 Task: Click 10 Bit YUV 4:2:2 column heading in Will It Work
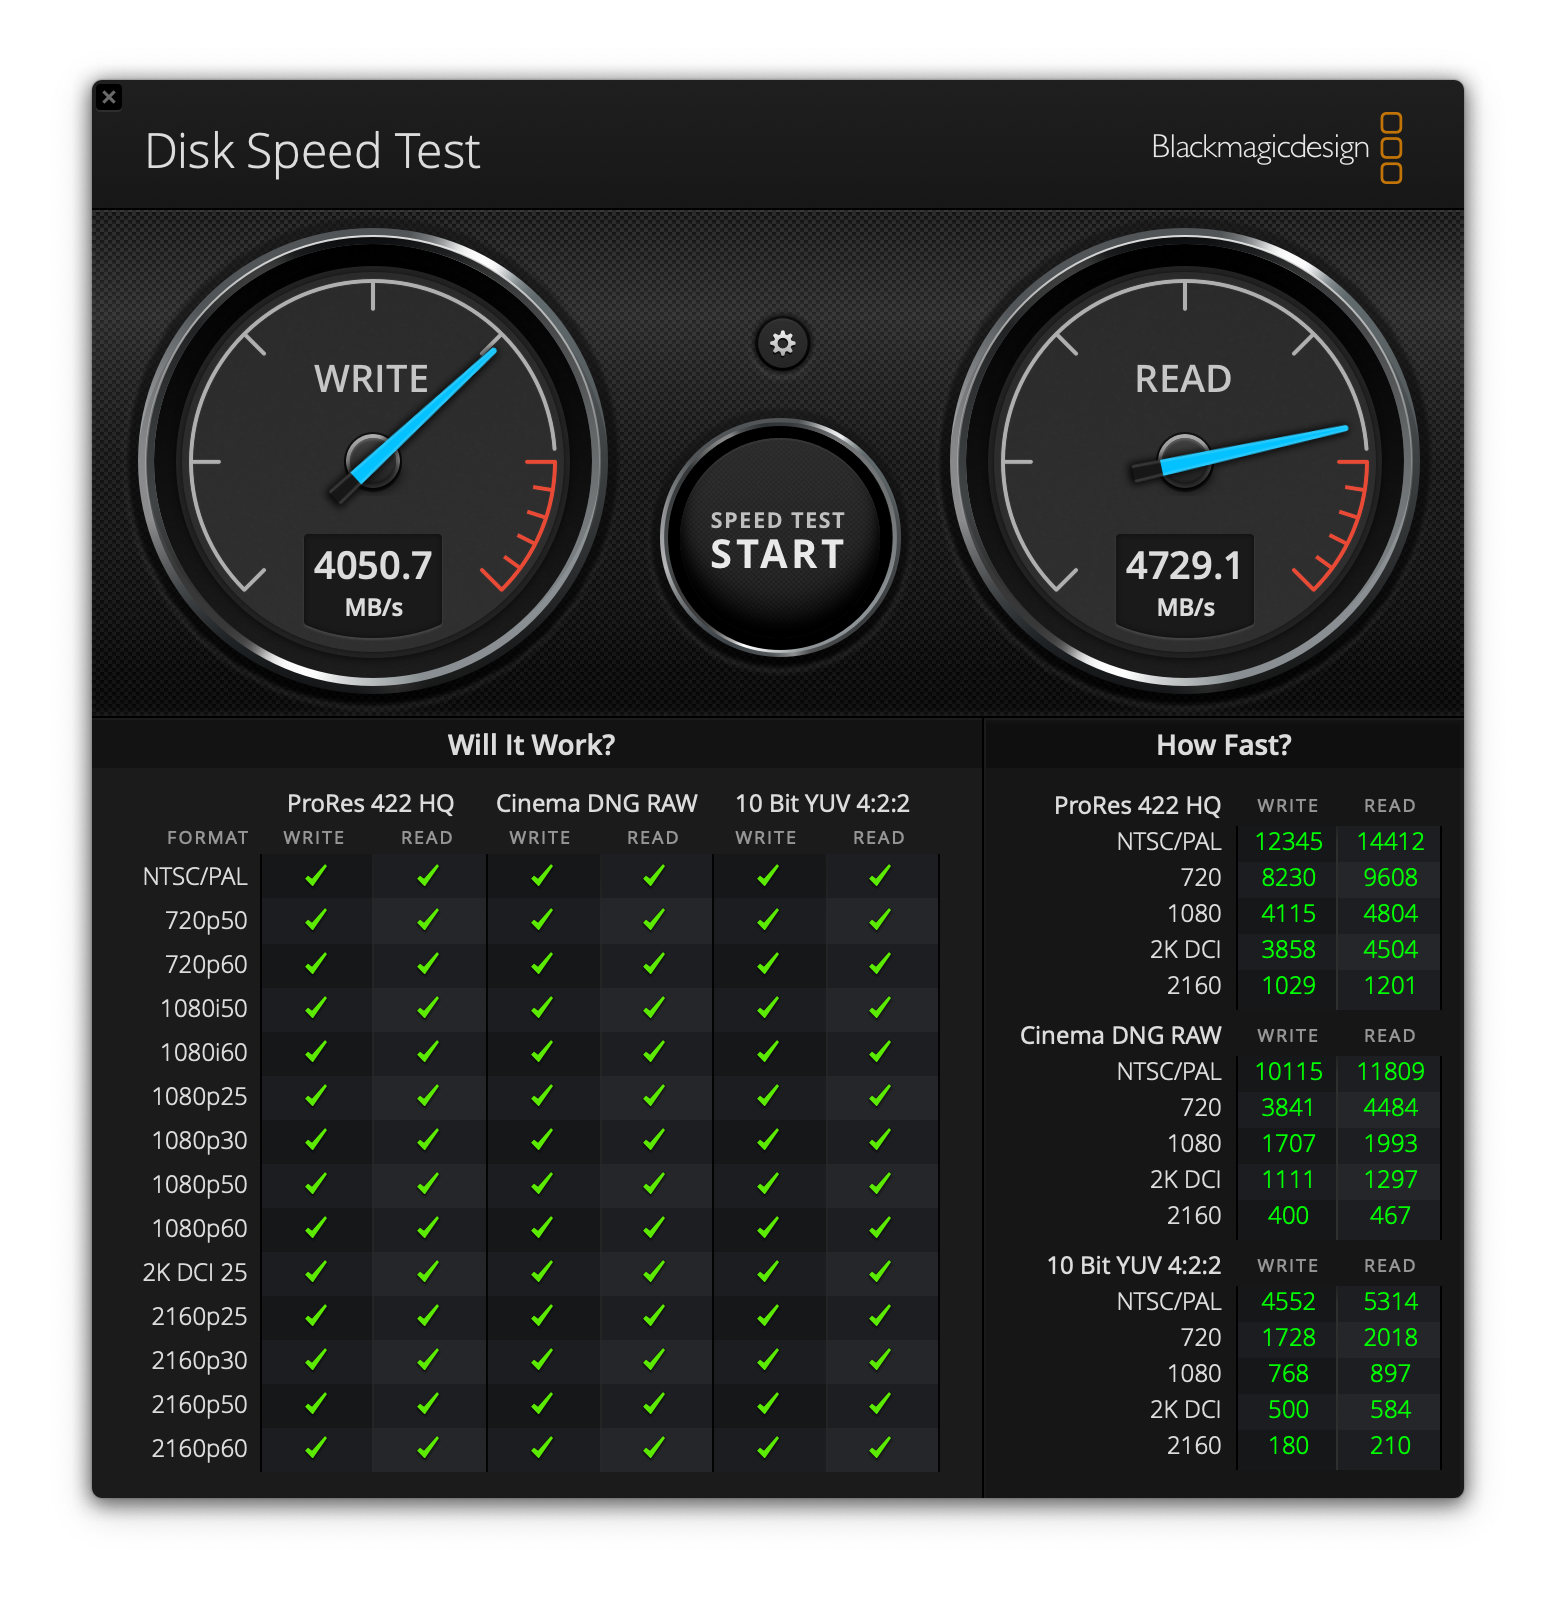tap(822, 804)
